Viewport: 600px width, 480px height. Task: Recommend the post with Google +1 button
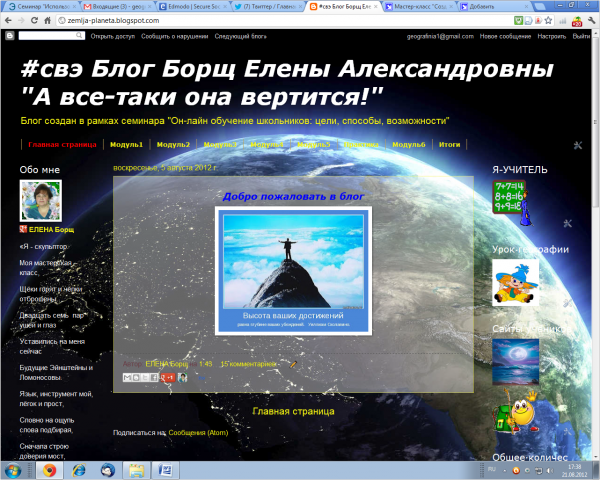(x=168, y=378)
